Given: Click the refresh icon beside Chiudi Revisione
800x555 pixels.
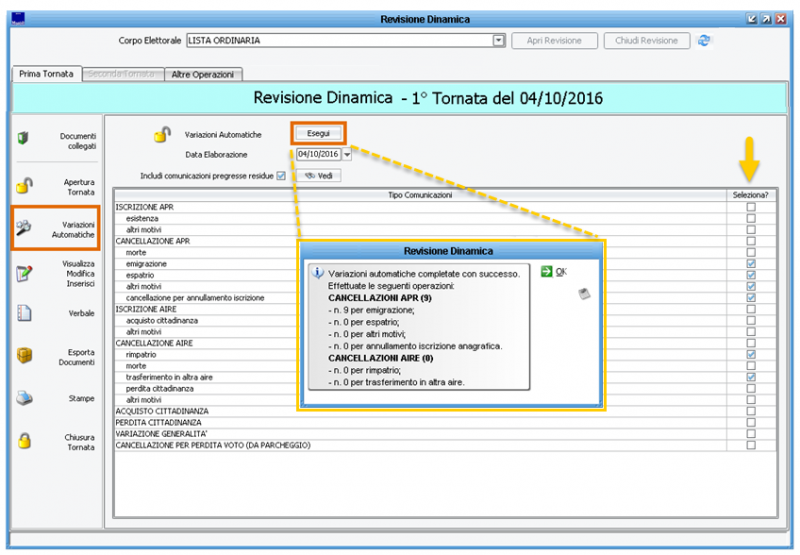Looking at the screenshot, I should tap(704, 41).
